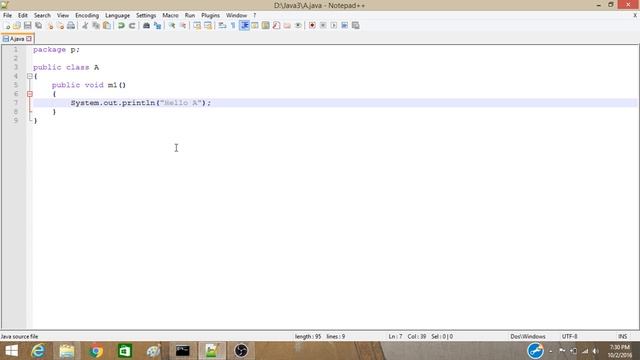Open the Edit menu
Viewport: 640px width, 360px height.
(22, 16)
